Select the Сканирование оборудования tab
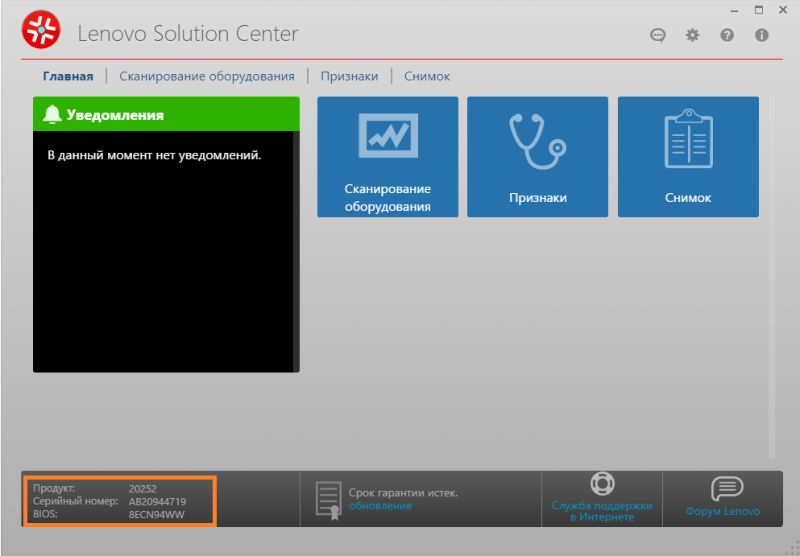The image size is (800, 556). [207, 76]
